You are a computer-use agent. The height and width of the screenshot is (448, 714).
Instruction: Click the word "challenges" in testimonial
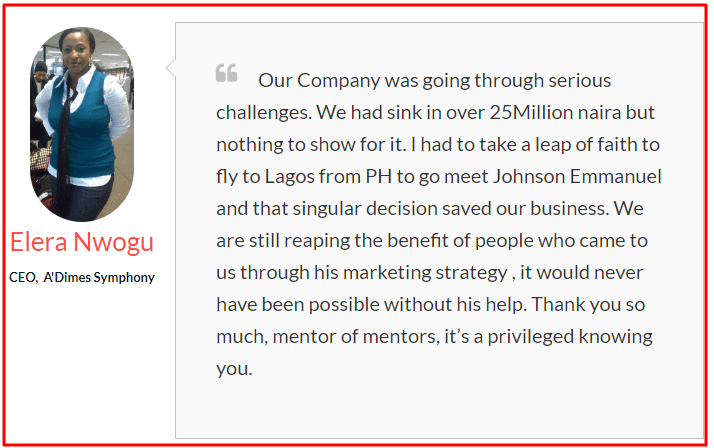click(x=262, y=112)
